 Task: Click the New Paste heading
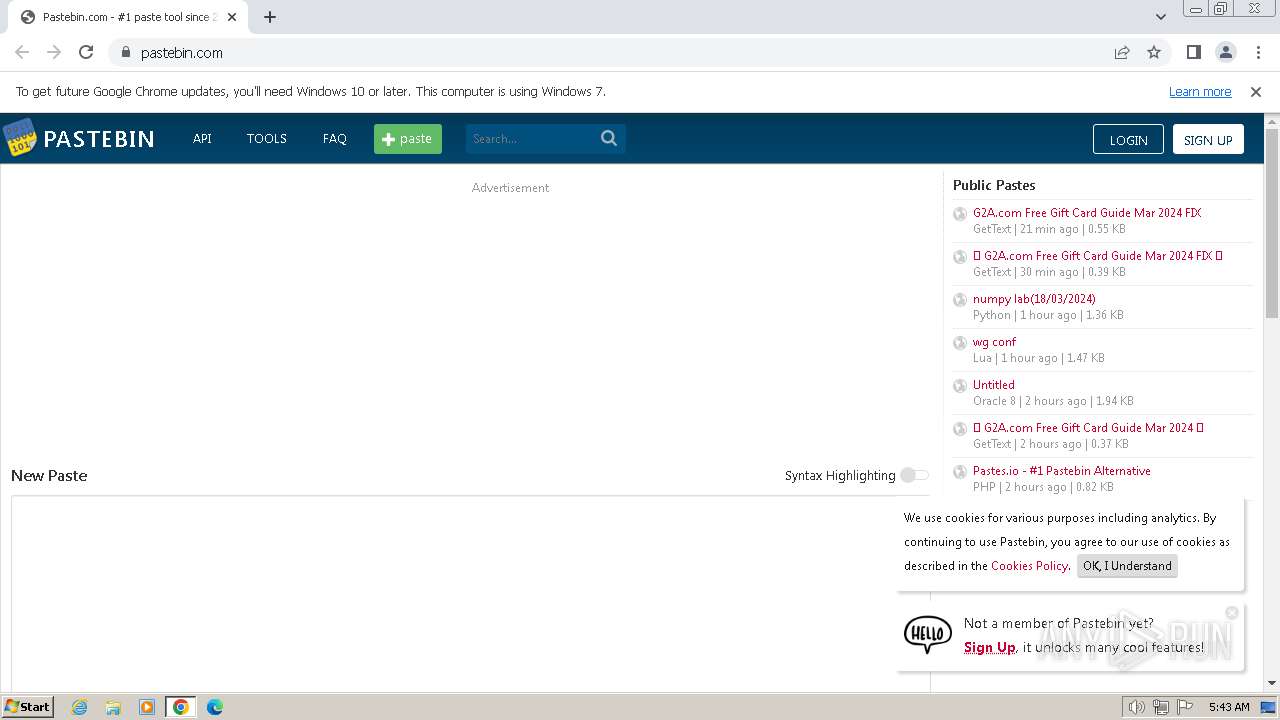[x=49, y=475]
